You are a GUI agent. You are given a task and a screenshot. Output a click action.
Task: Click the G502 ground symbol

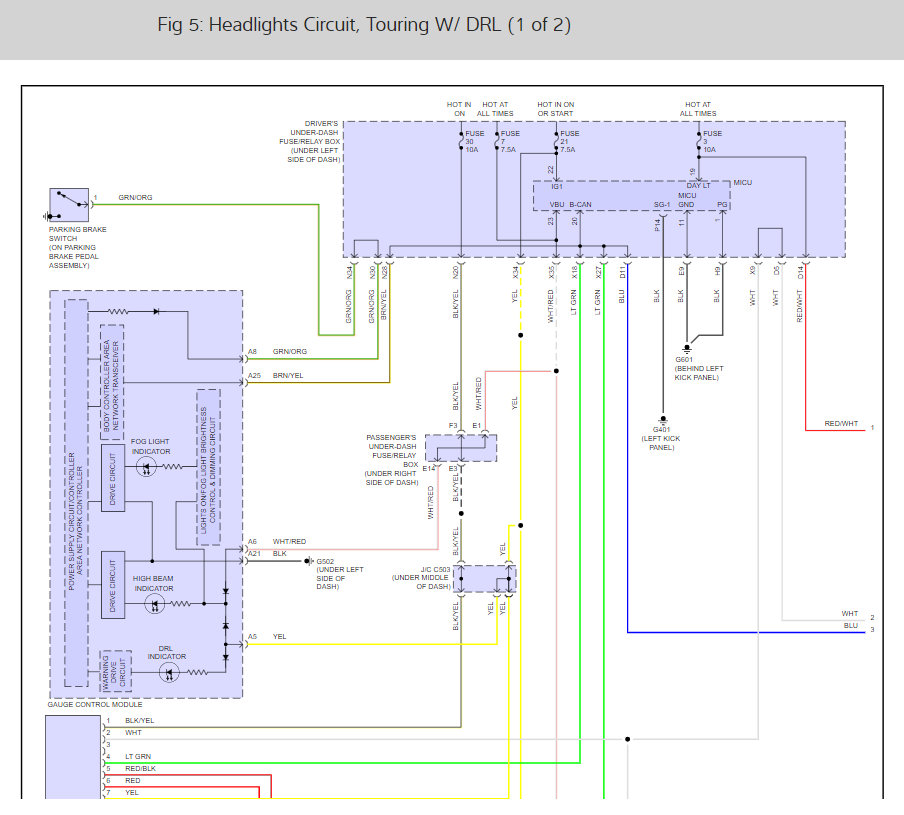click(309, 561)
